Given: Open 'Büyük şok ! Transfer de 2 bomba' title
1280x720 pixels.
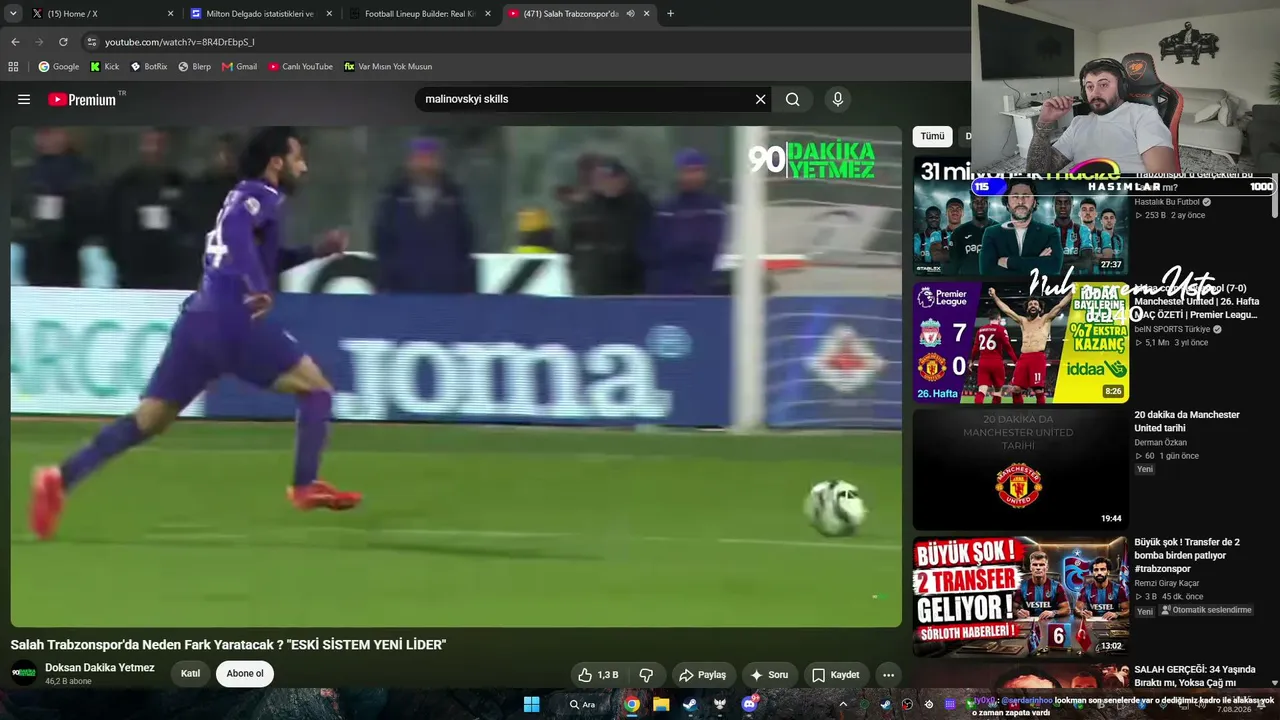Looking at the screenshot, I should coord(1187,555).
